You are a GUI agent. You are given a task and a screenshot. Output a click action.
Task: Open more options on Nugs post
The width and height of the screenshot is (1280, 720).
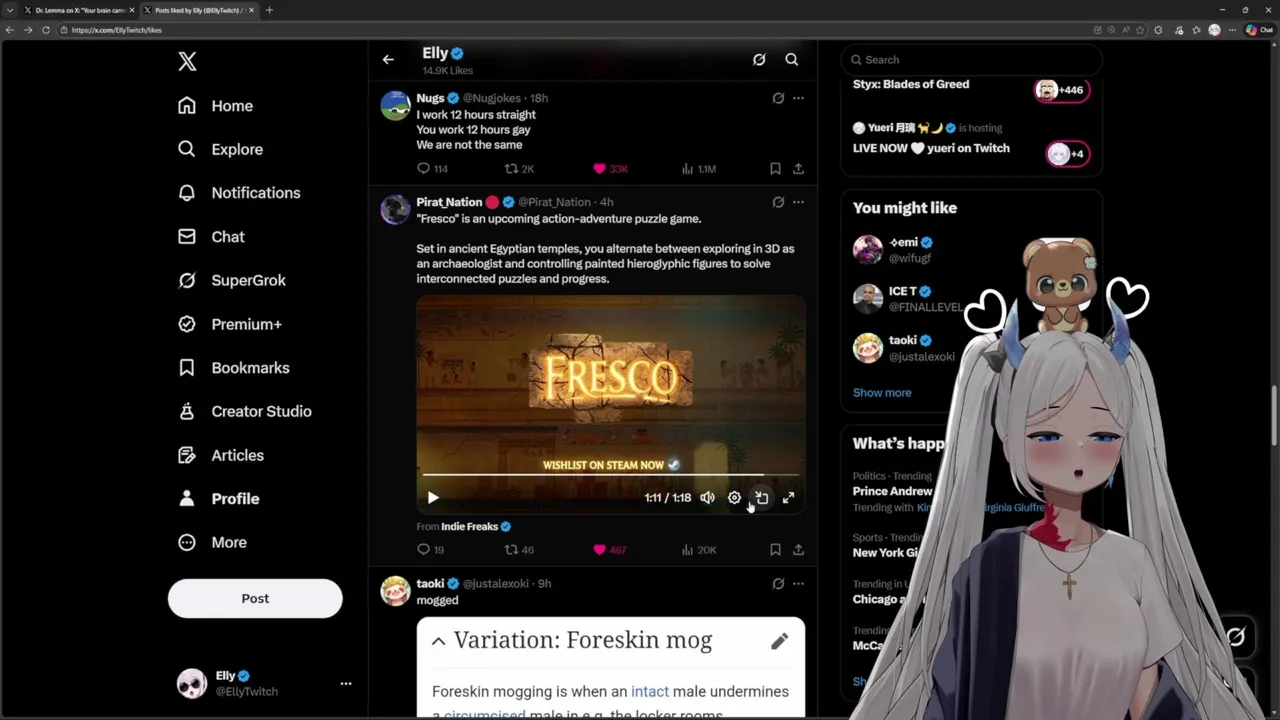798,98
